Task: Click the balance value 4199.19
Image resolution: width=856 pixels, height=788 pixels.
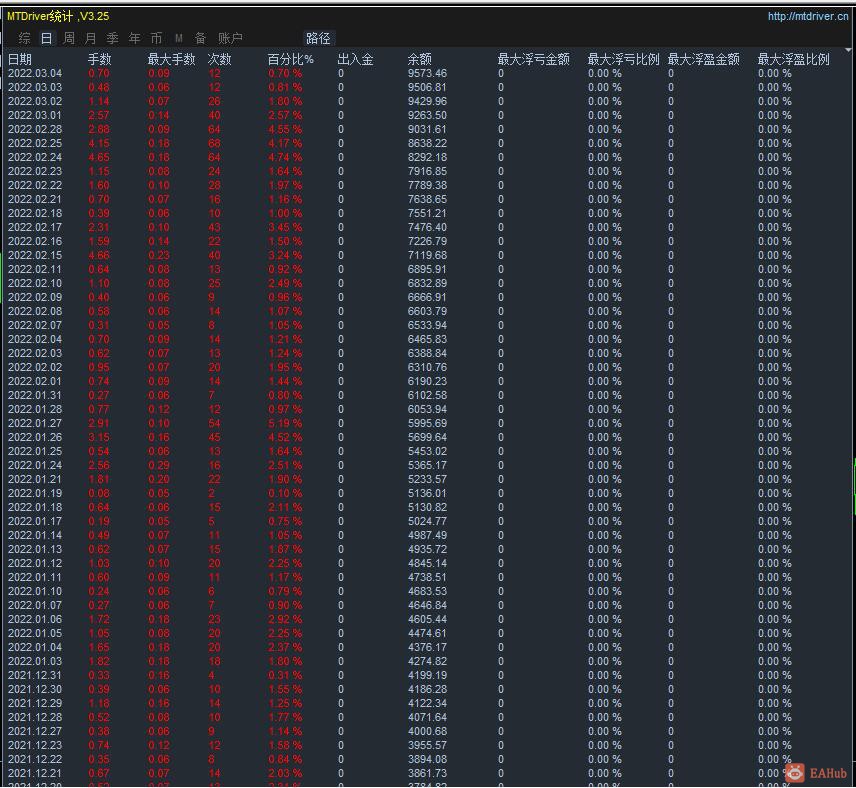Action: click(x=427, y=676)
